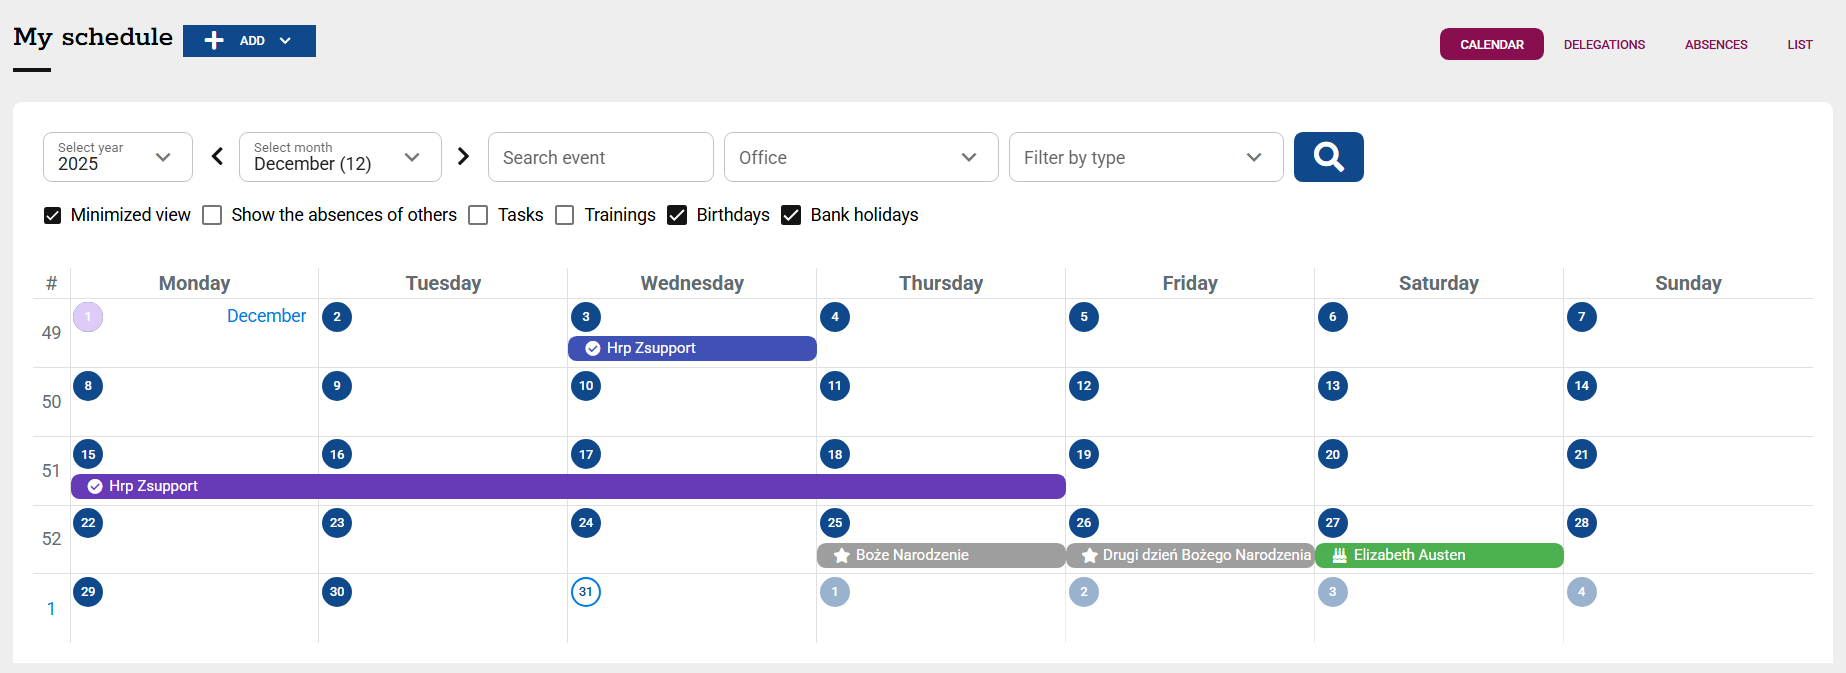This screenshot has height=673, width=1846.
Task: Expand the Office dropdown
Action: coord(860,157)
